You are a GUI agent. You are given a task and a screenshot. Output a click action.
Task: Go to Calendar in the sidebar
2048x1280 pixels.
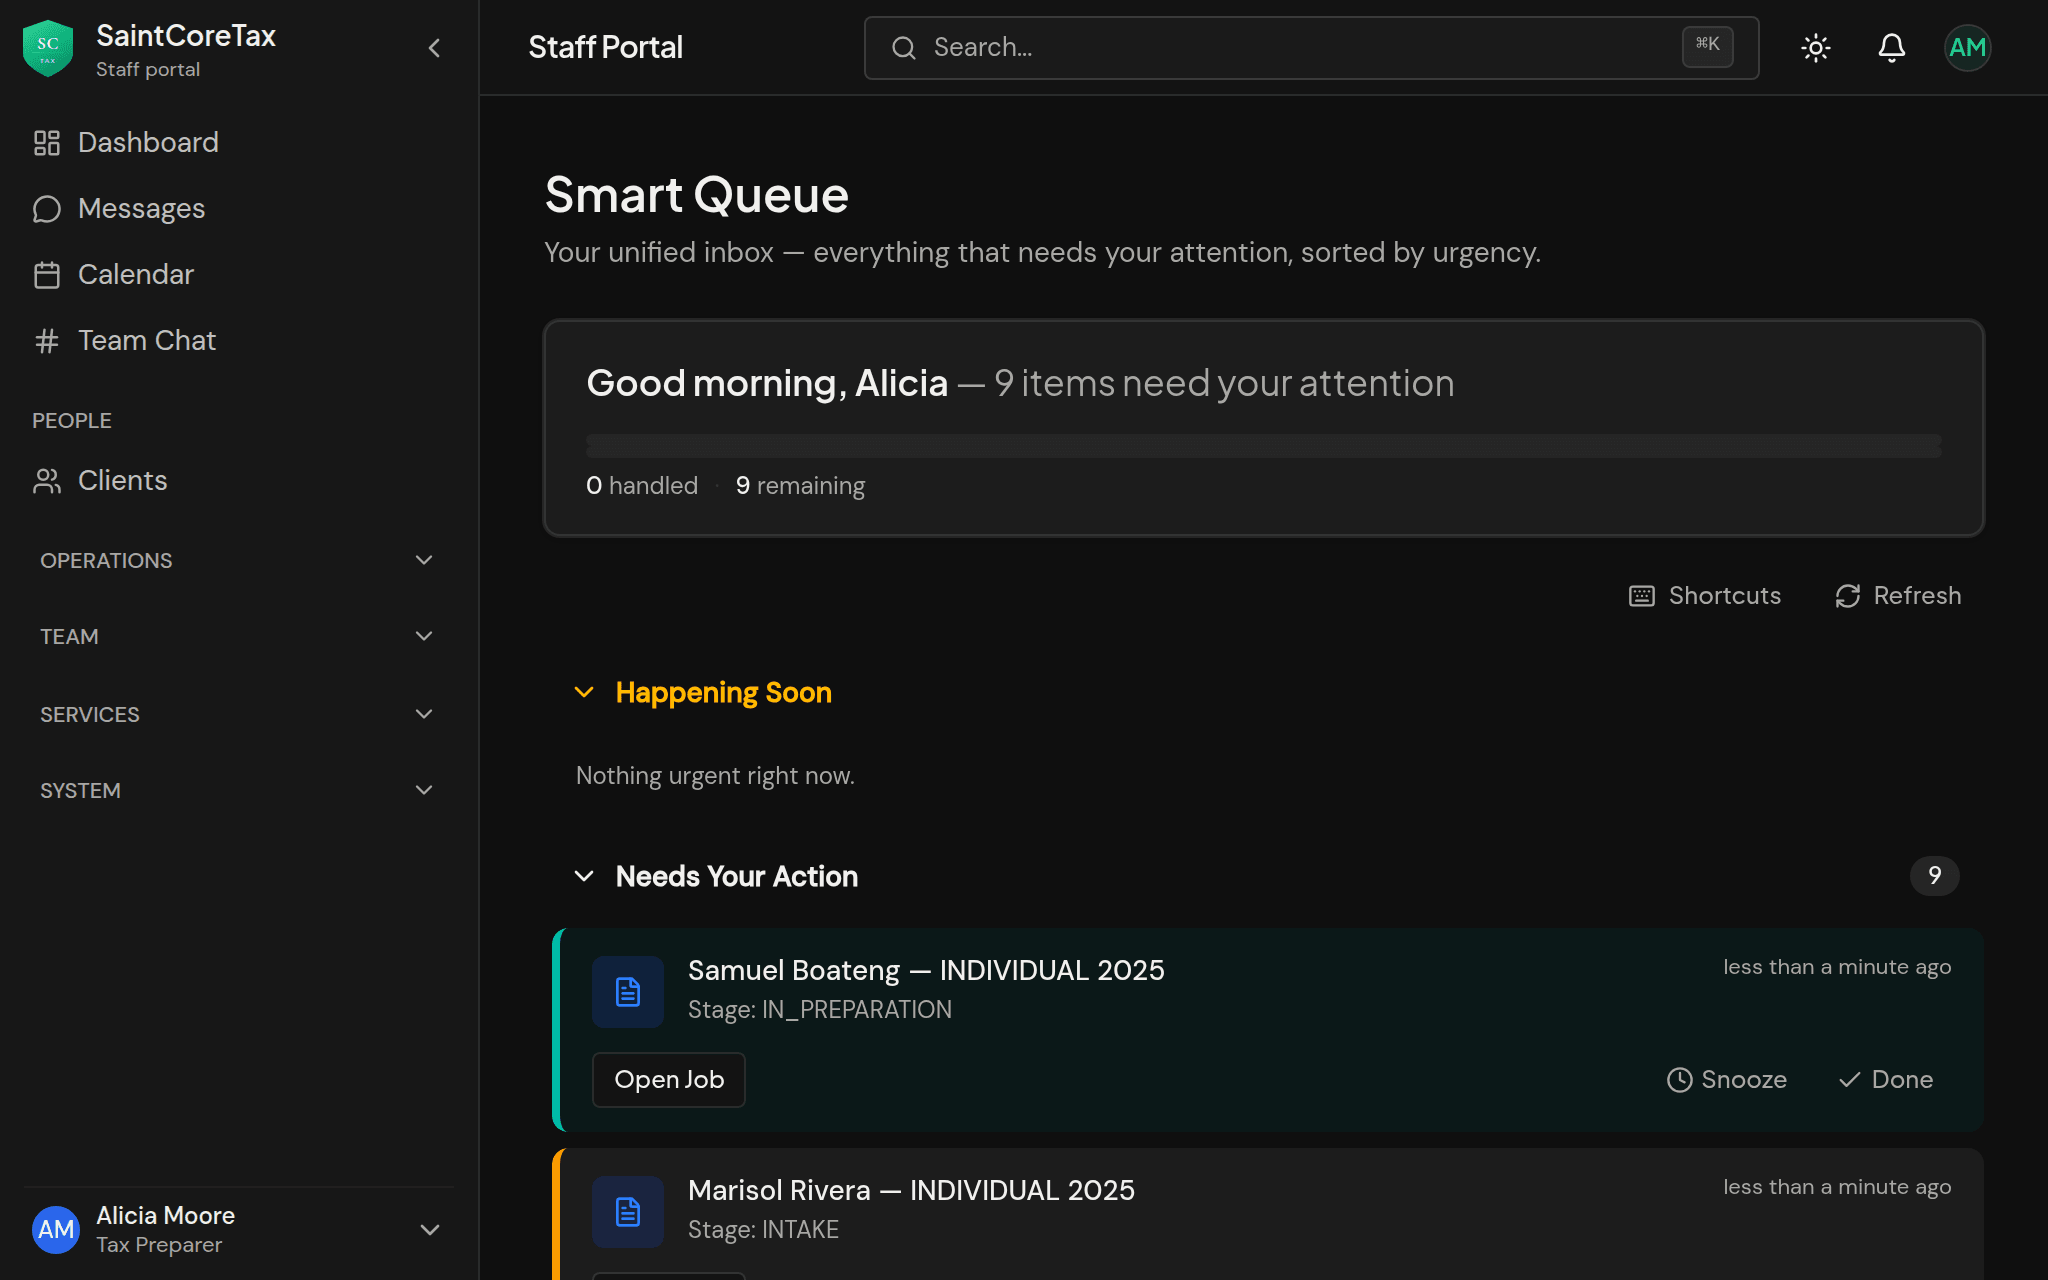point(240,274)
